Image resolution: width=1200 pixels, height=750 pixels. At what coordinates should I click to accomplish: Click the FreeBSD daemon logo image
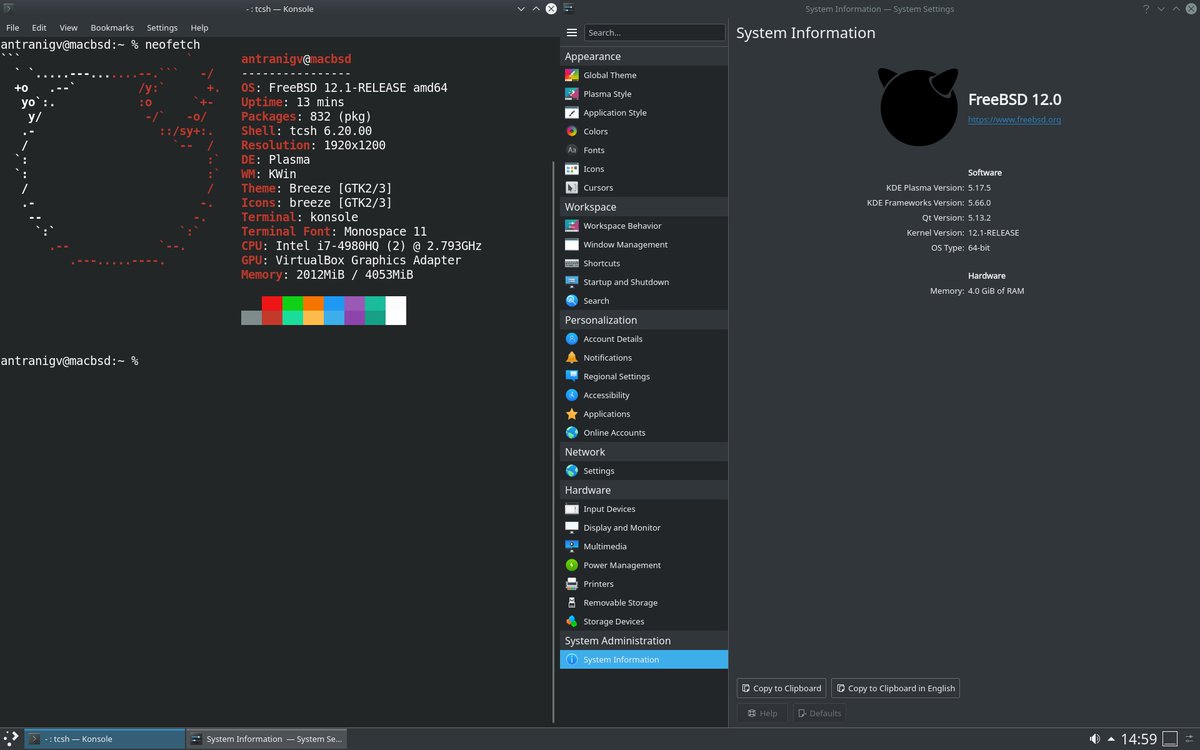pyautogui.click(x=919, y=107)
